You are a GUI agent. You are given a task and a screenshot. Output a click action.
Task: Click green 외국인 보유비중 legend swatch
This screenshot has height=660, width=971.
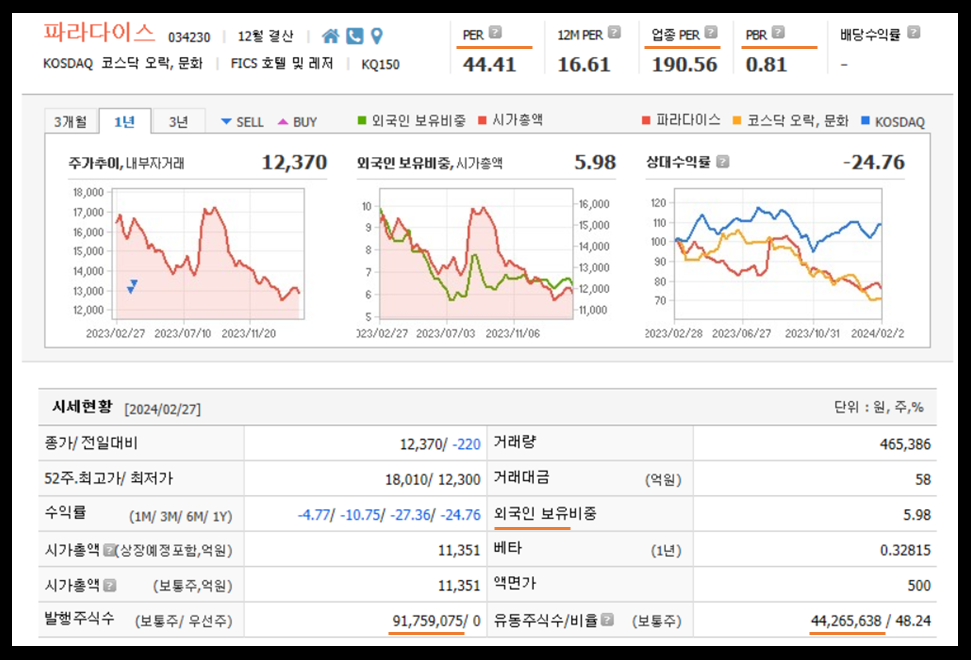click(x=362, y=120)
